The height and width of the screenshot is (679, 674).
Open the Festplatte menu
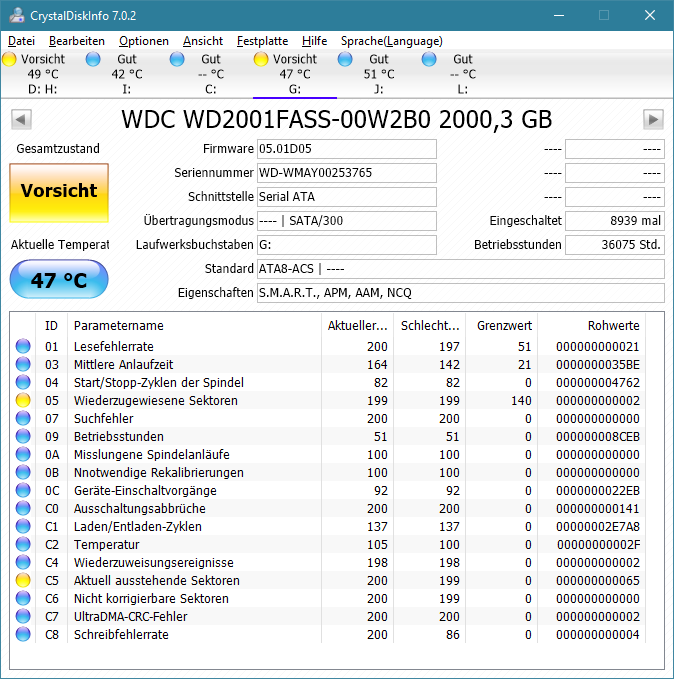coord(262,41)
